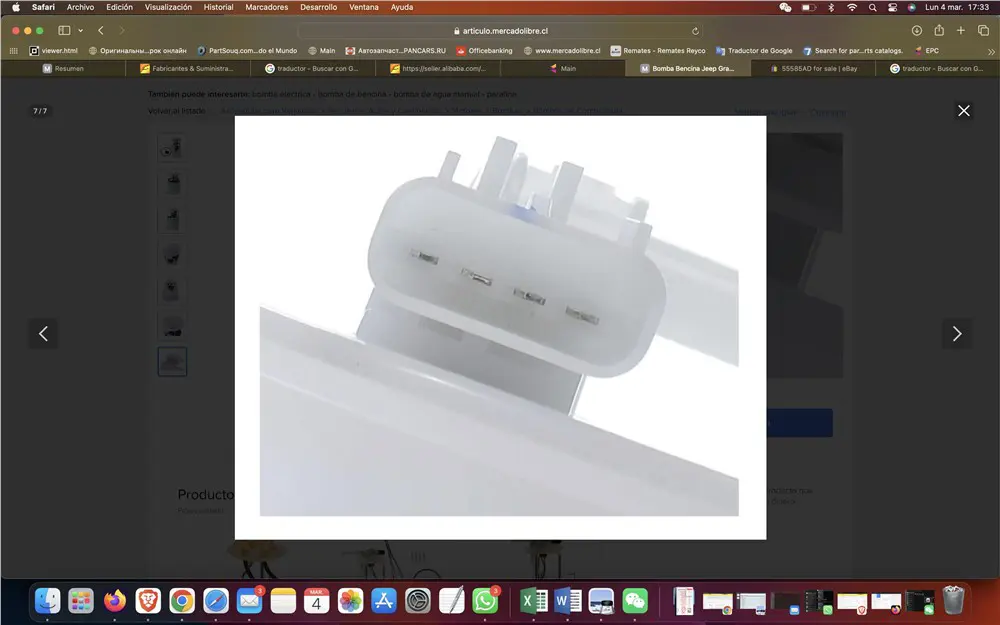
Task: Toggle the Safari sidebar
Action: [x=64, y=31]
